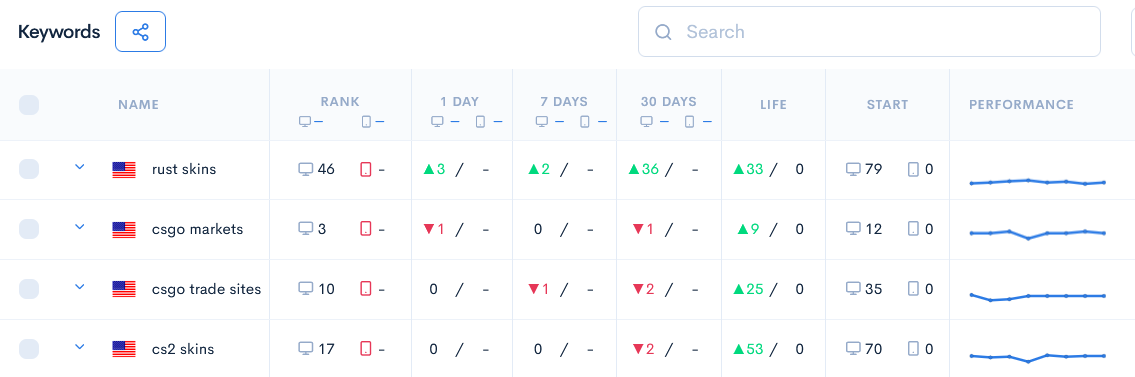The height and width of the screenshot is (377, 1135).
Task: Check the rust skins row checkbox
Action: click(29, 169)
